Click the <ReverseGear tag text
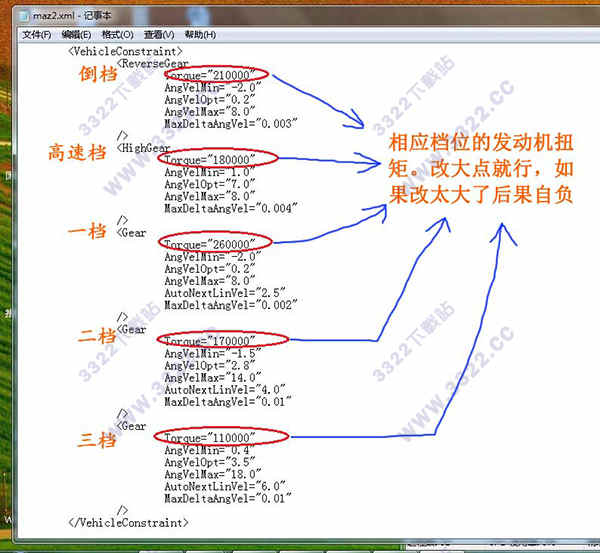The image size is (600, 553). coord(153,64)
